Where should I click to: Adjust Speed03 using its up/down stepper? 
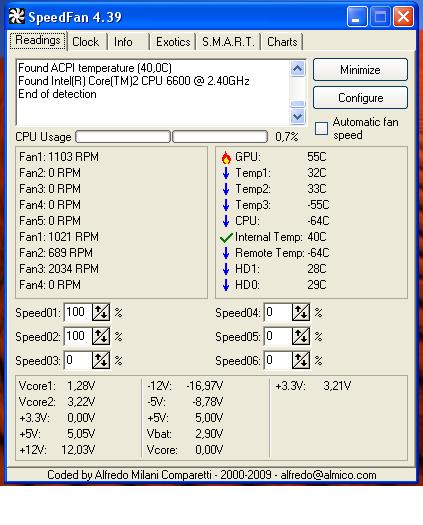click(101, 360)
